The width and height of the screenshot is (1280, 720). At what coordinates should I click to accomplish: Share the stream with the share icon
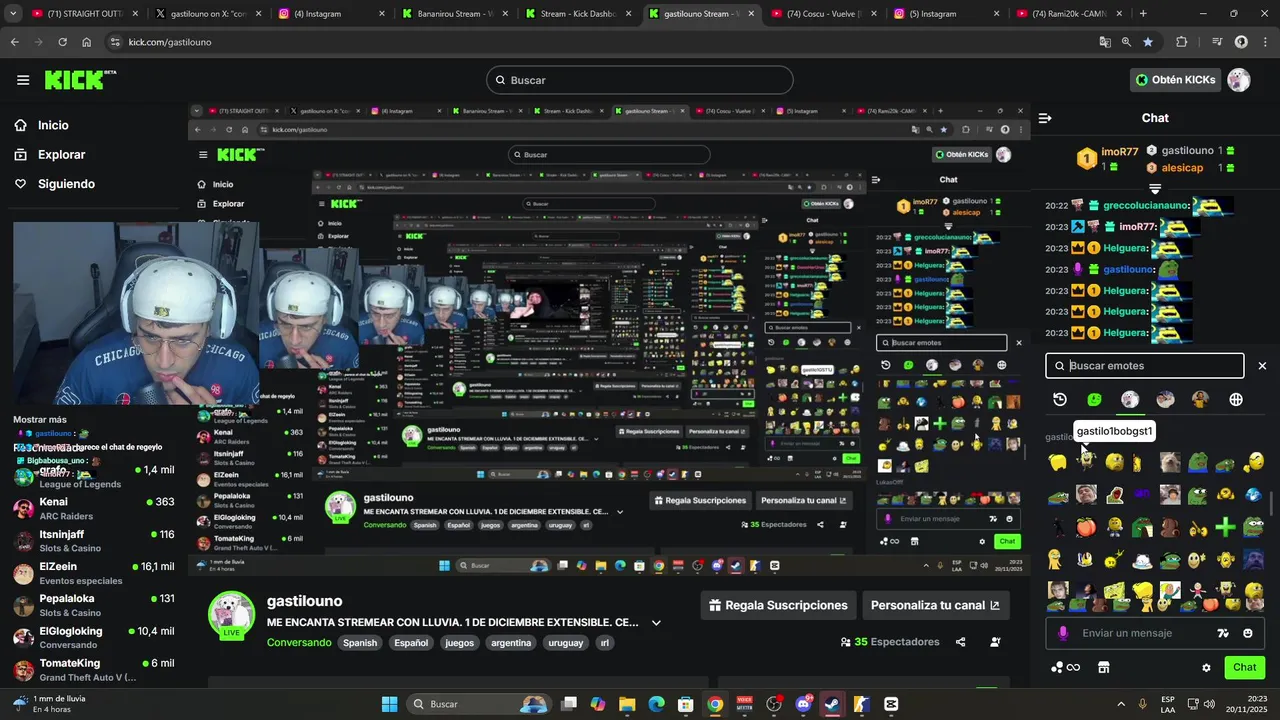[960, 642]
